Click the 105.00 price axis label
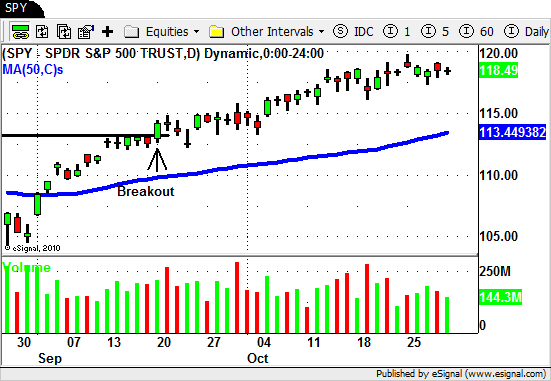Screen dimensions: 551x381 [x=499, y=236]
